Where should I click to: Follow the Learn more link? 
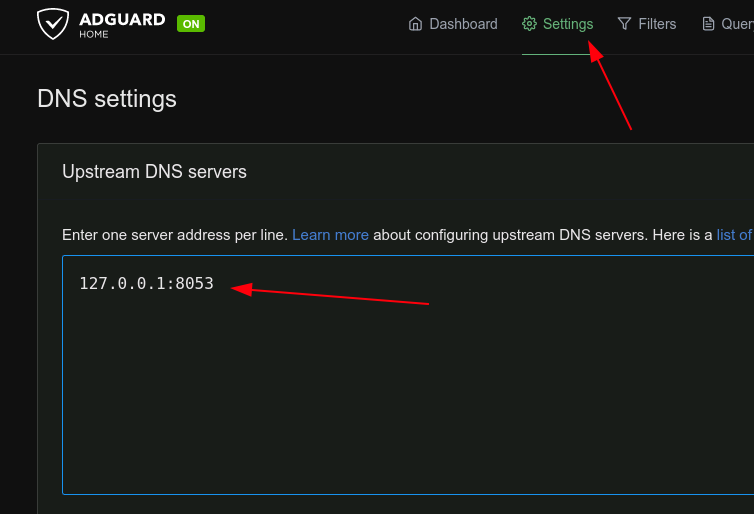pos(330,235)
